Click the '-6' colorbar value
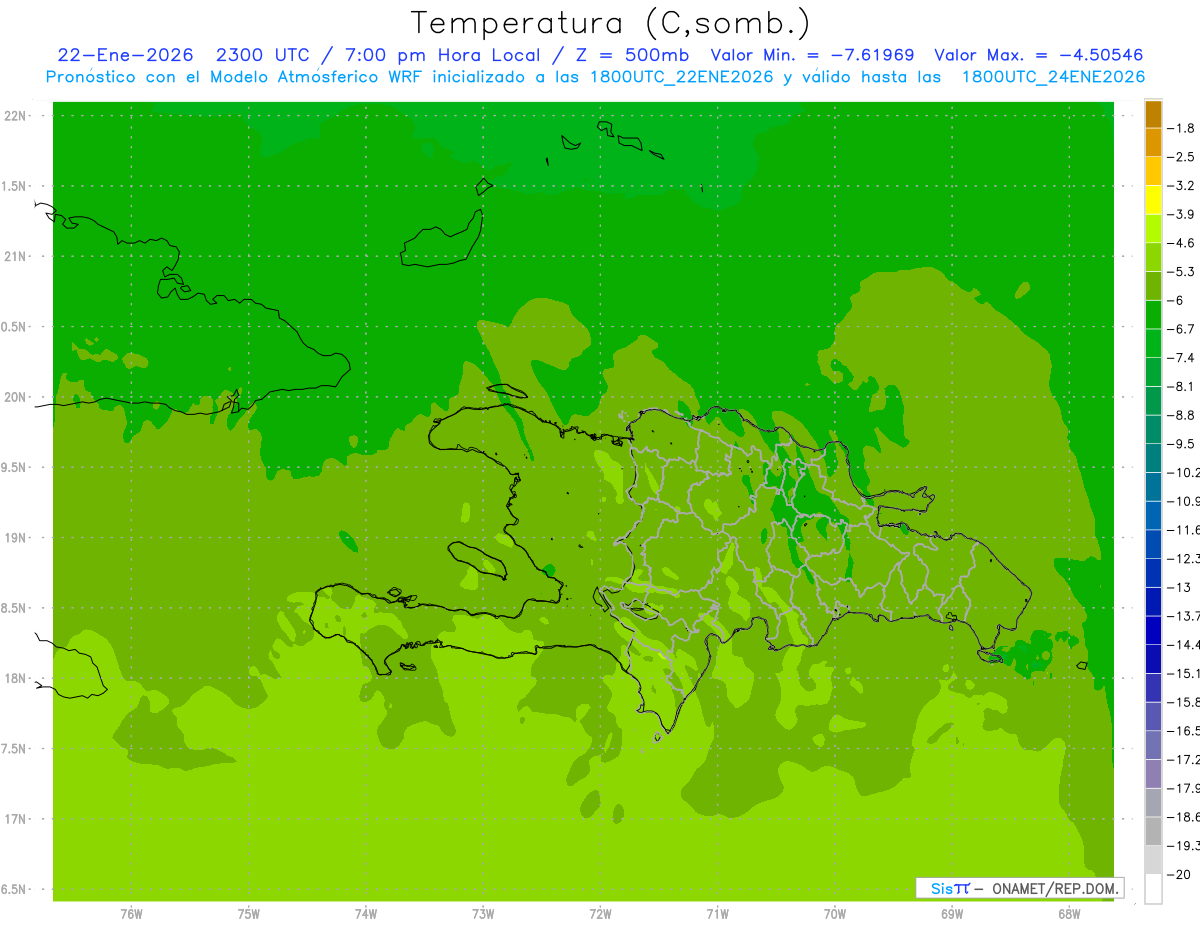 pyautogui.click(x=1177, y=300)
